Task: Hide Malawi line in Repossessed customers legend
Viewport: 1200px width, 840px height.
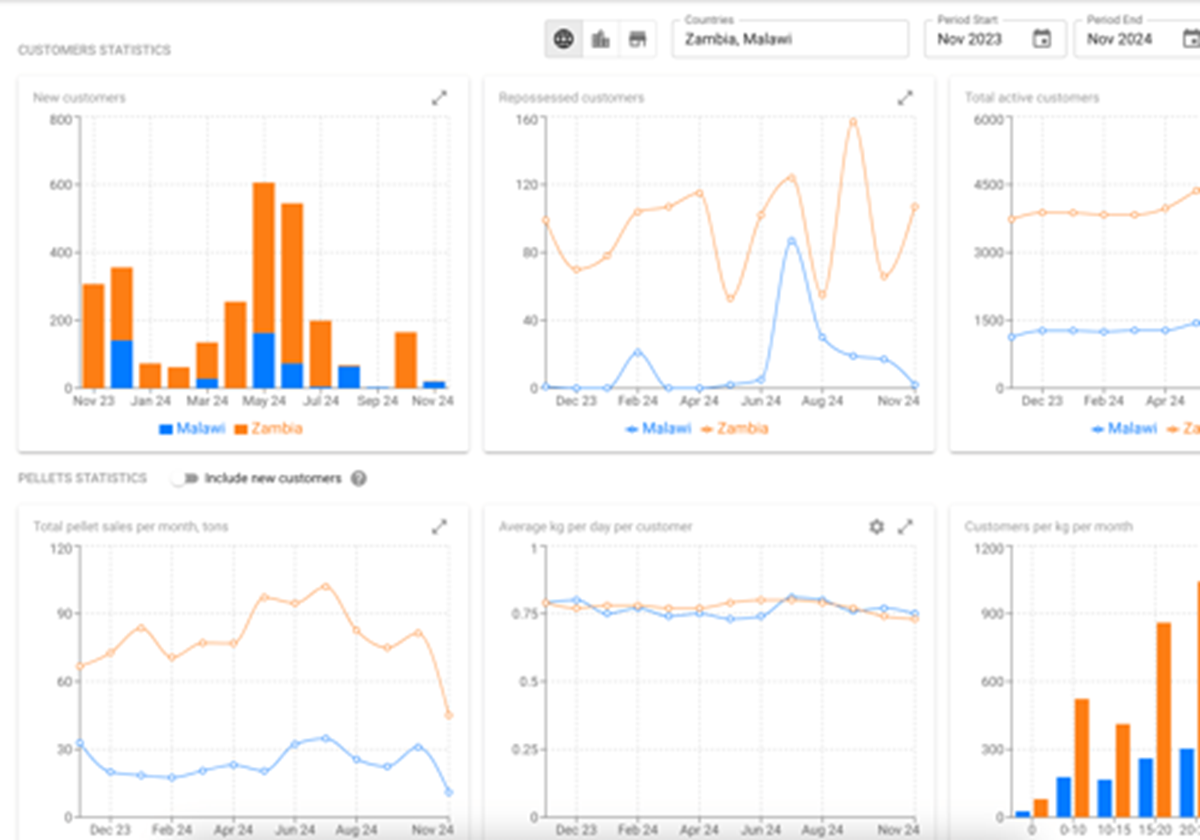Action: [x=658, y=428]
